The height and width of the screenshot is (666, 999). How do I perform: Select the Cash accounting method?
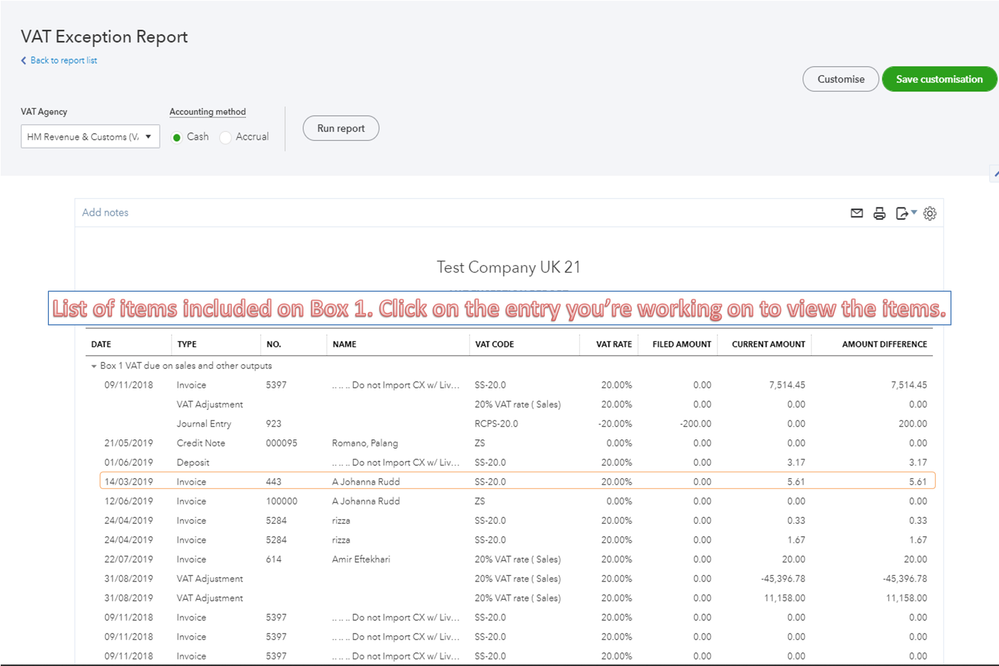pyautogui.click(x=177, y=137)
